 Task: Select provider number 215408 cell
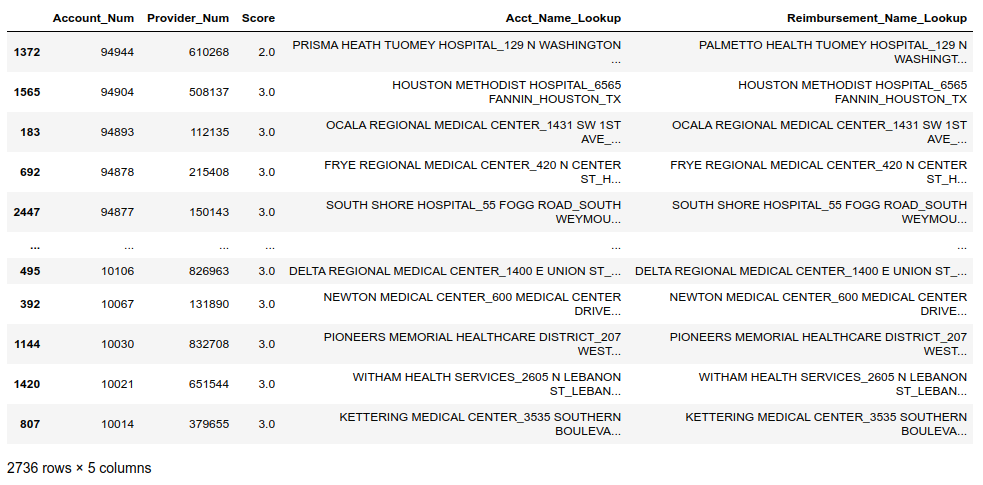click(x=209, y=172)
